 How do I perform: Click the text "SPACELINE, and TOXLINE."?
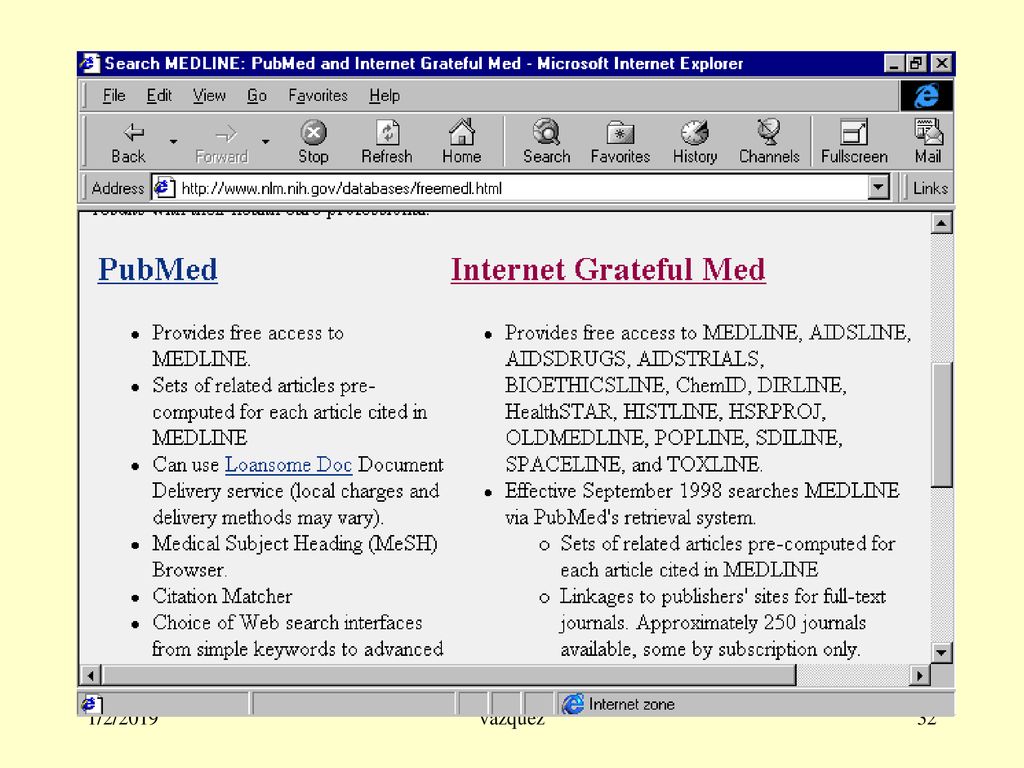point(634,464)
